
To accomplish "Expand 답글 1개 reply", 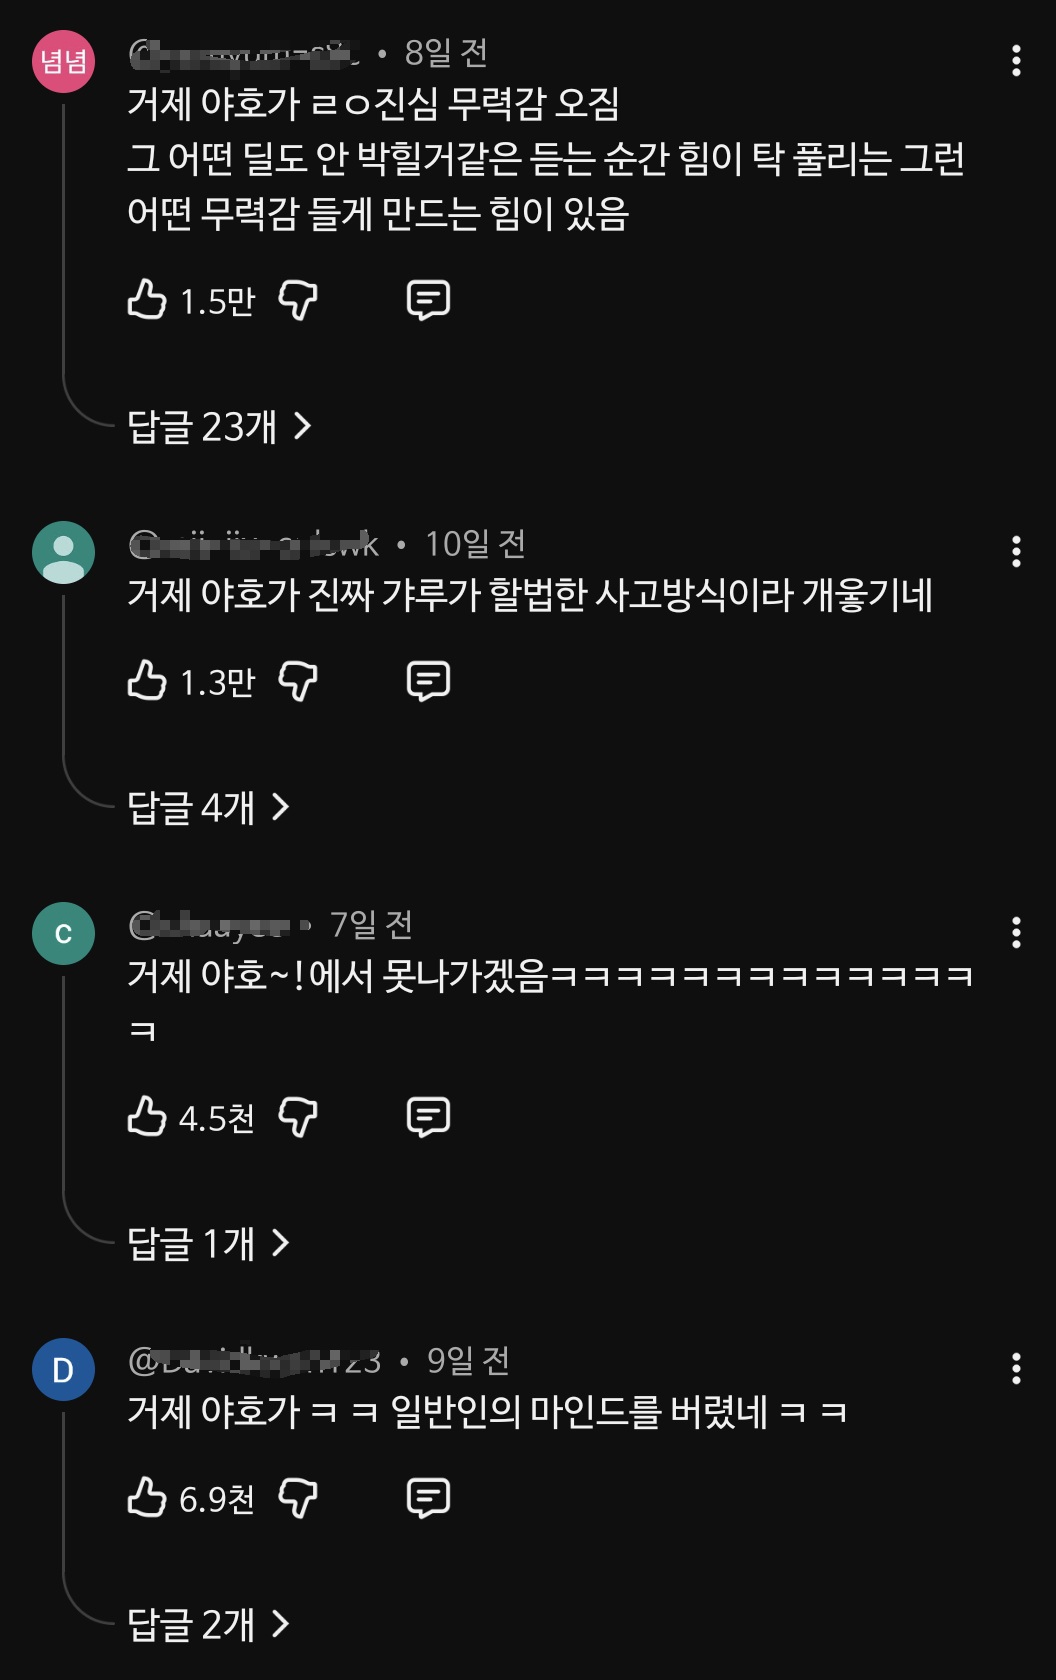I will (208, 1243).
